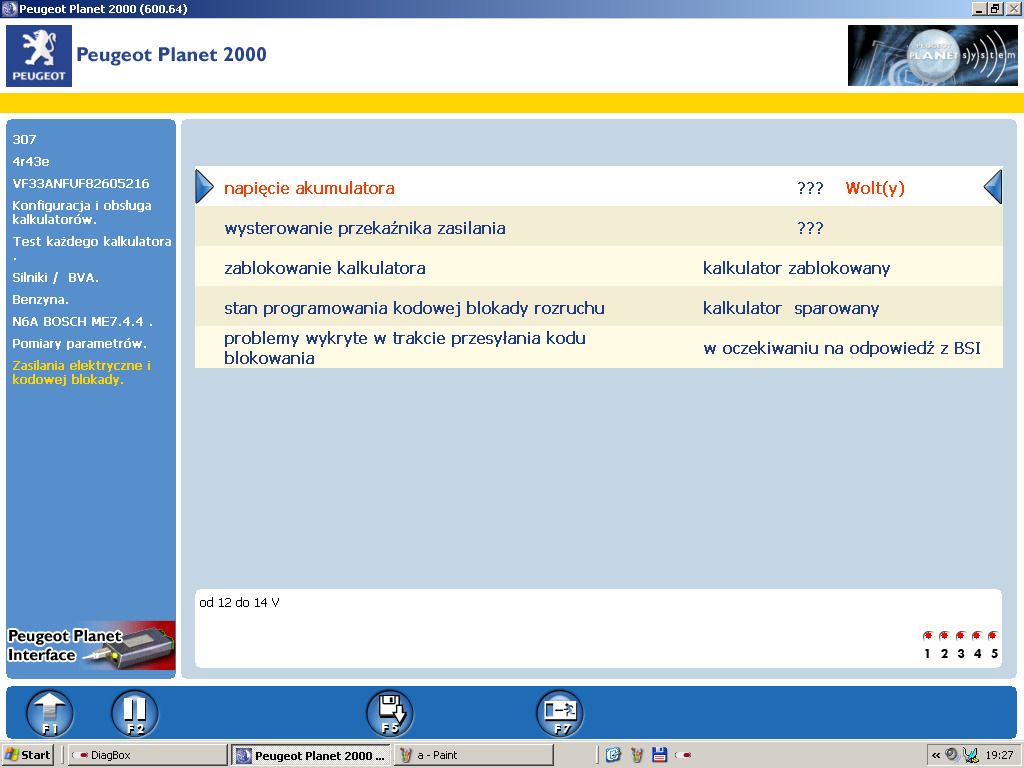The width and height of the screenshot is (1024, 768).
Task: Click the blue right-pointing arrow beside napięcie akumulatora
Action: [x=204, y=187]
